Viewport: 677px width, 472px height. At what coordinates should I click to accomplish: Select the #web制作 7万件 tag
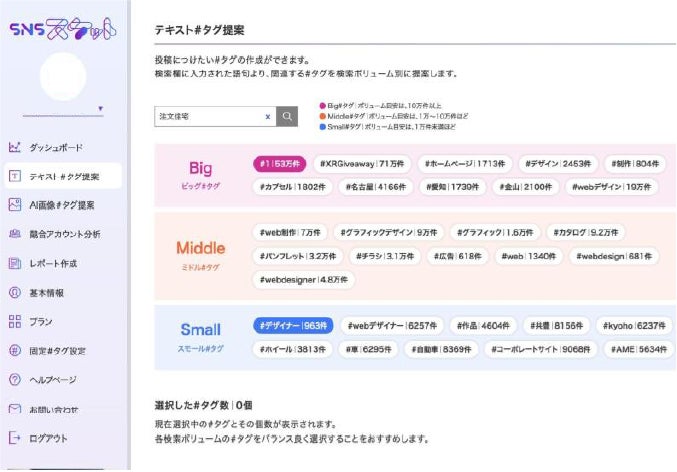pyautogui.click(x=290, y=232)
